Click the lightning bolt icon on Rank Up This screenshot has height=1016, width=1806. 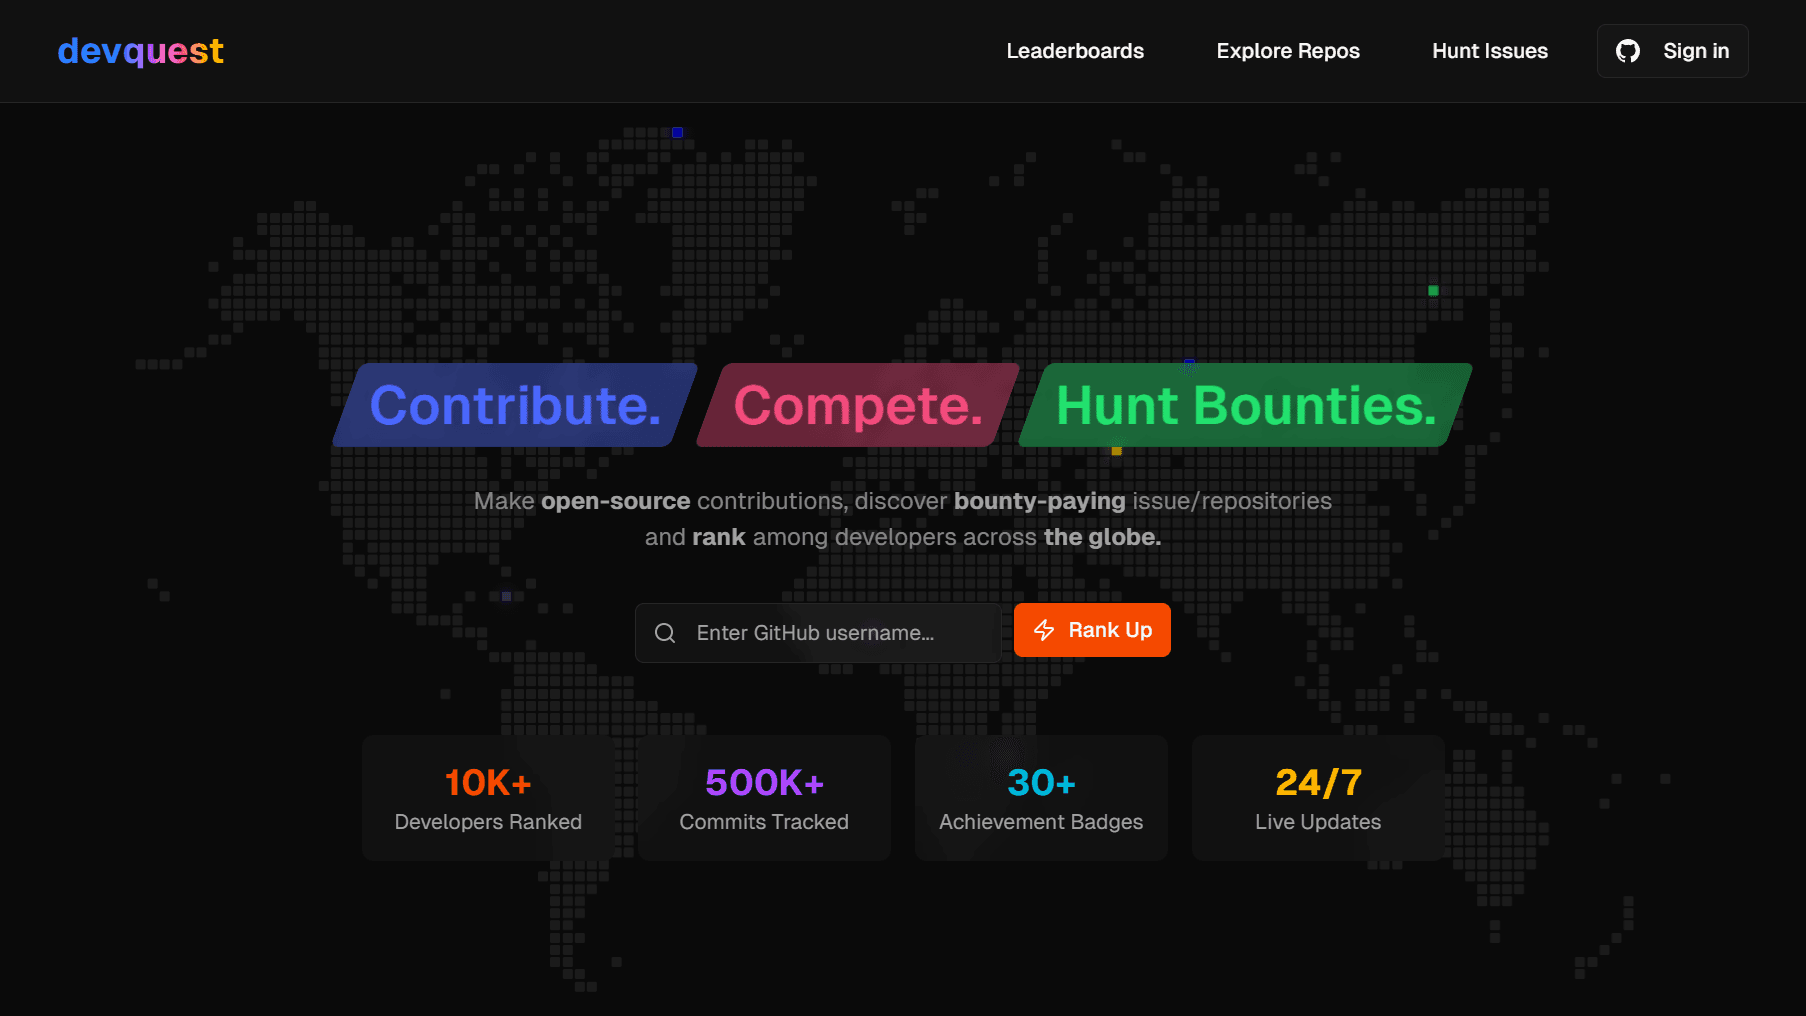(x=1044, y=630)
